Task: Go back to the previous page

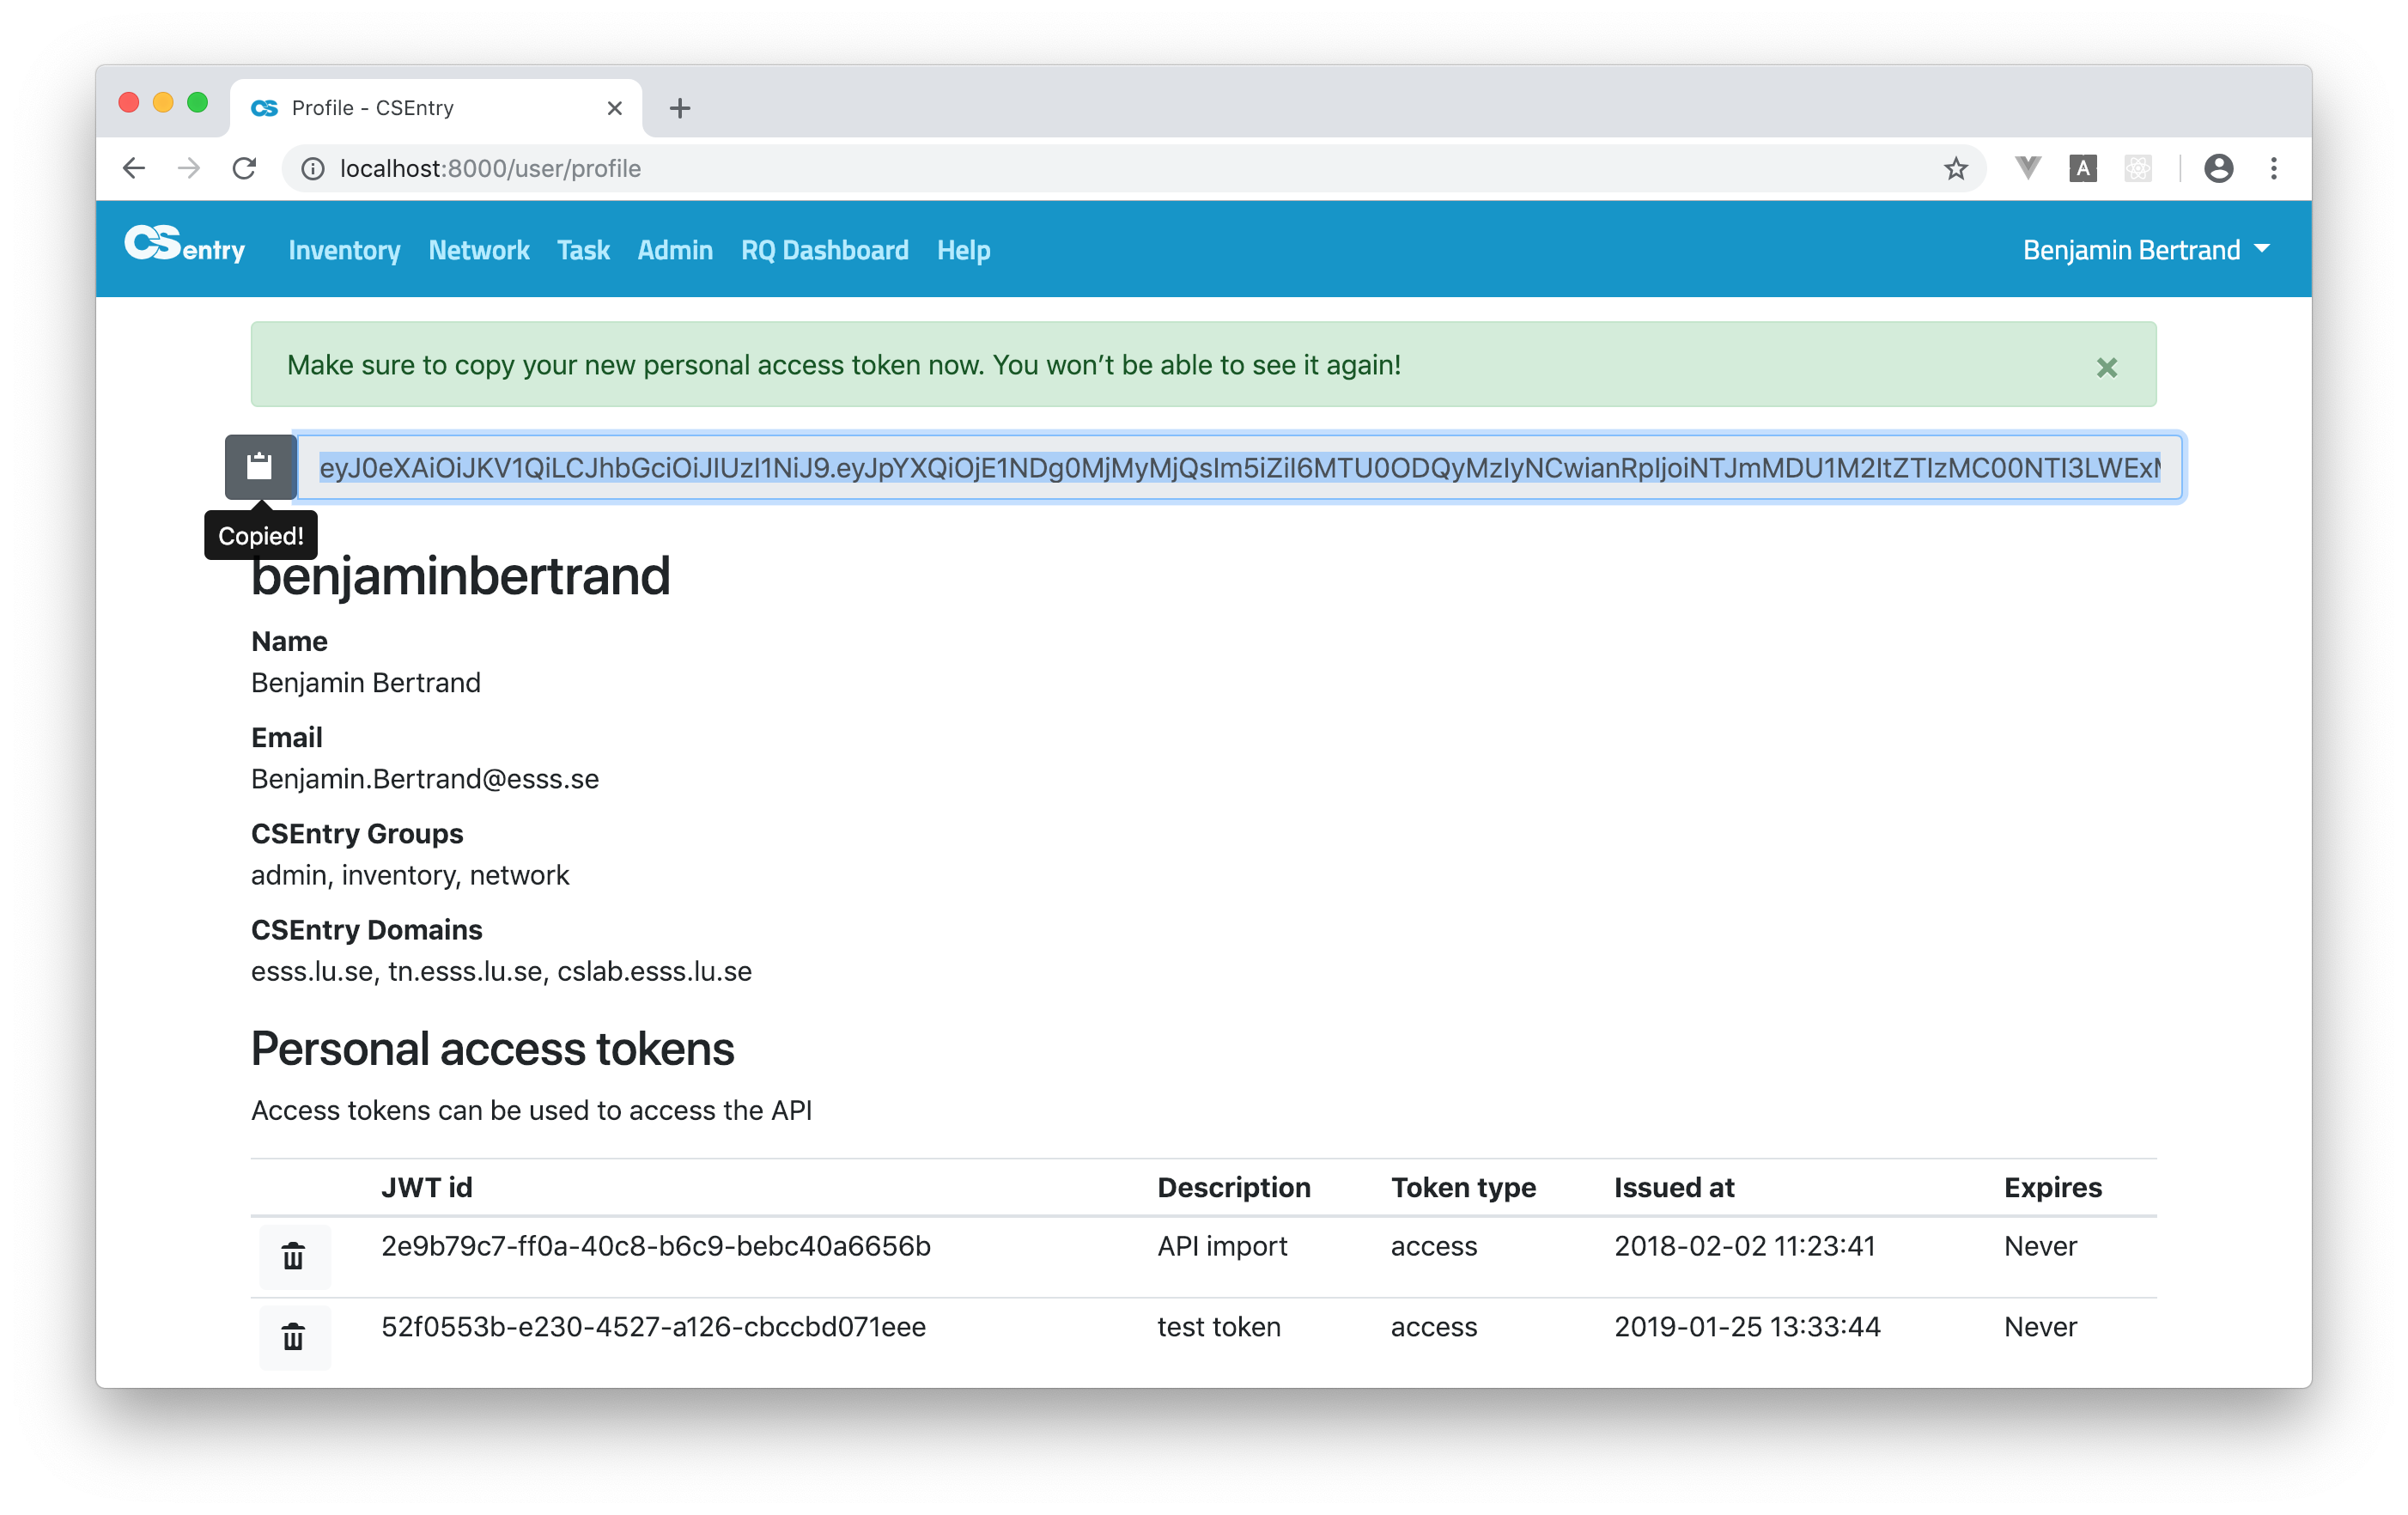Action: (134, 169)
